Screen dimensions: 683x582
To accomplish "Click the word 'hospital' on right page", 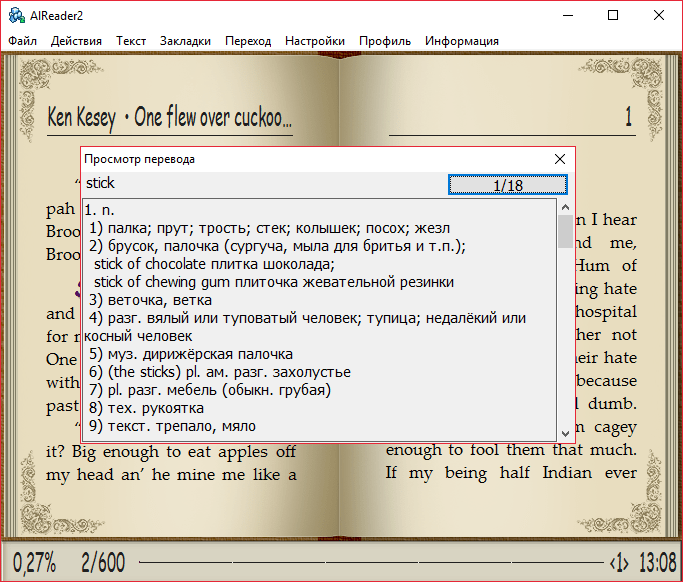I will coord(606,313).
